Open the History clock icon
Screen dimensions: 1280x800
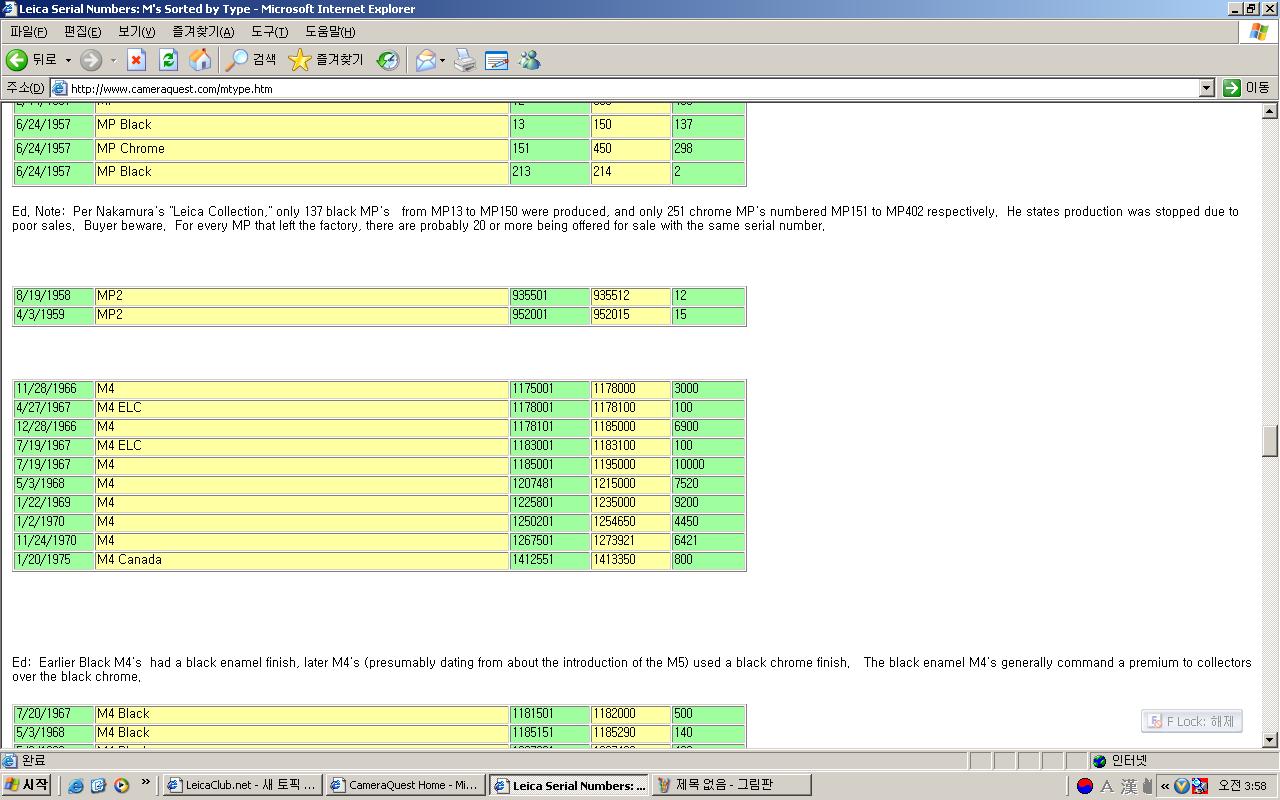pyautogui.click(x=387, y=60)
